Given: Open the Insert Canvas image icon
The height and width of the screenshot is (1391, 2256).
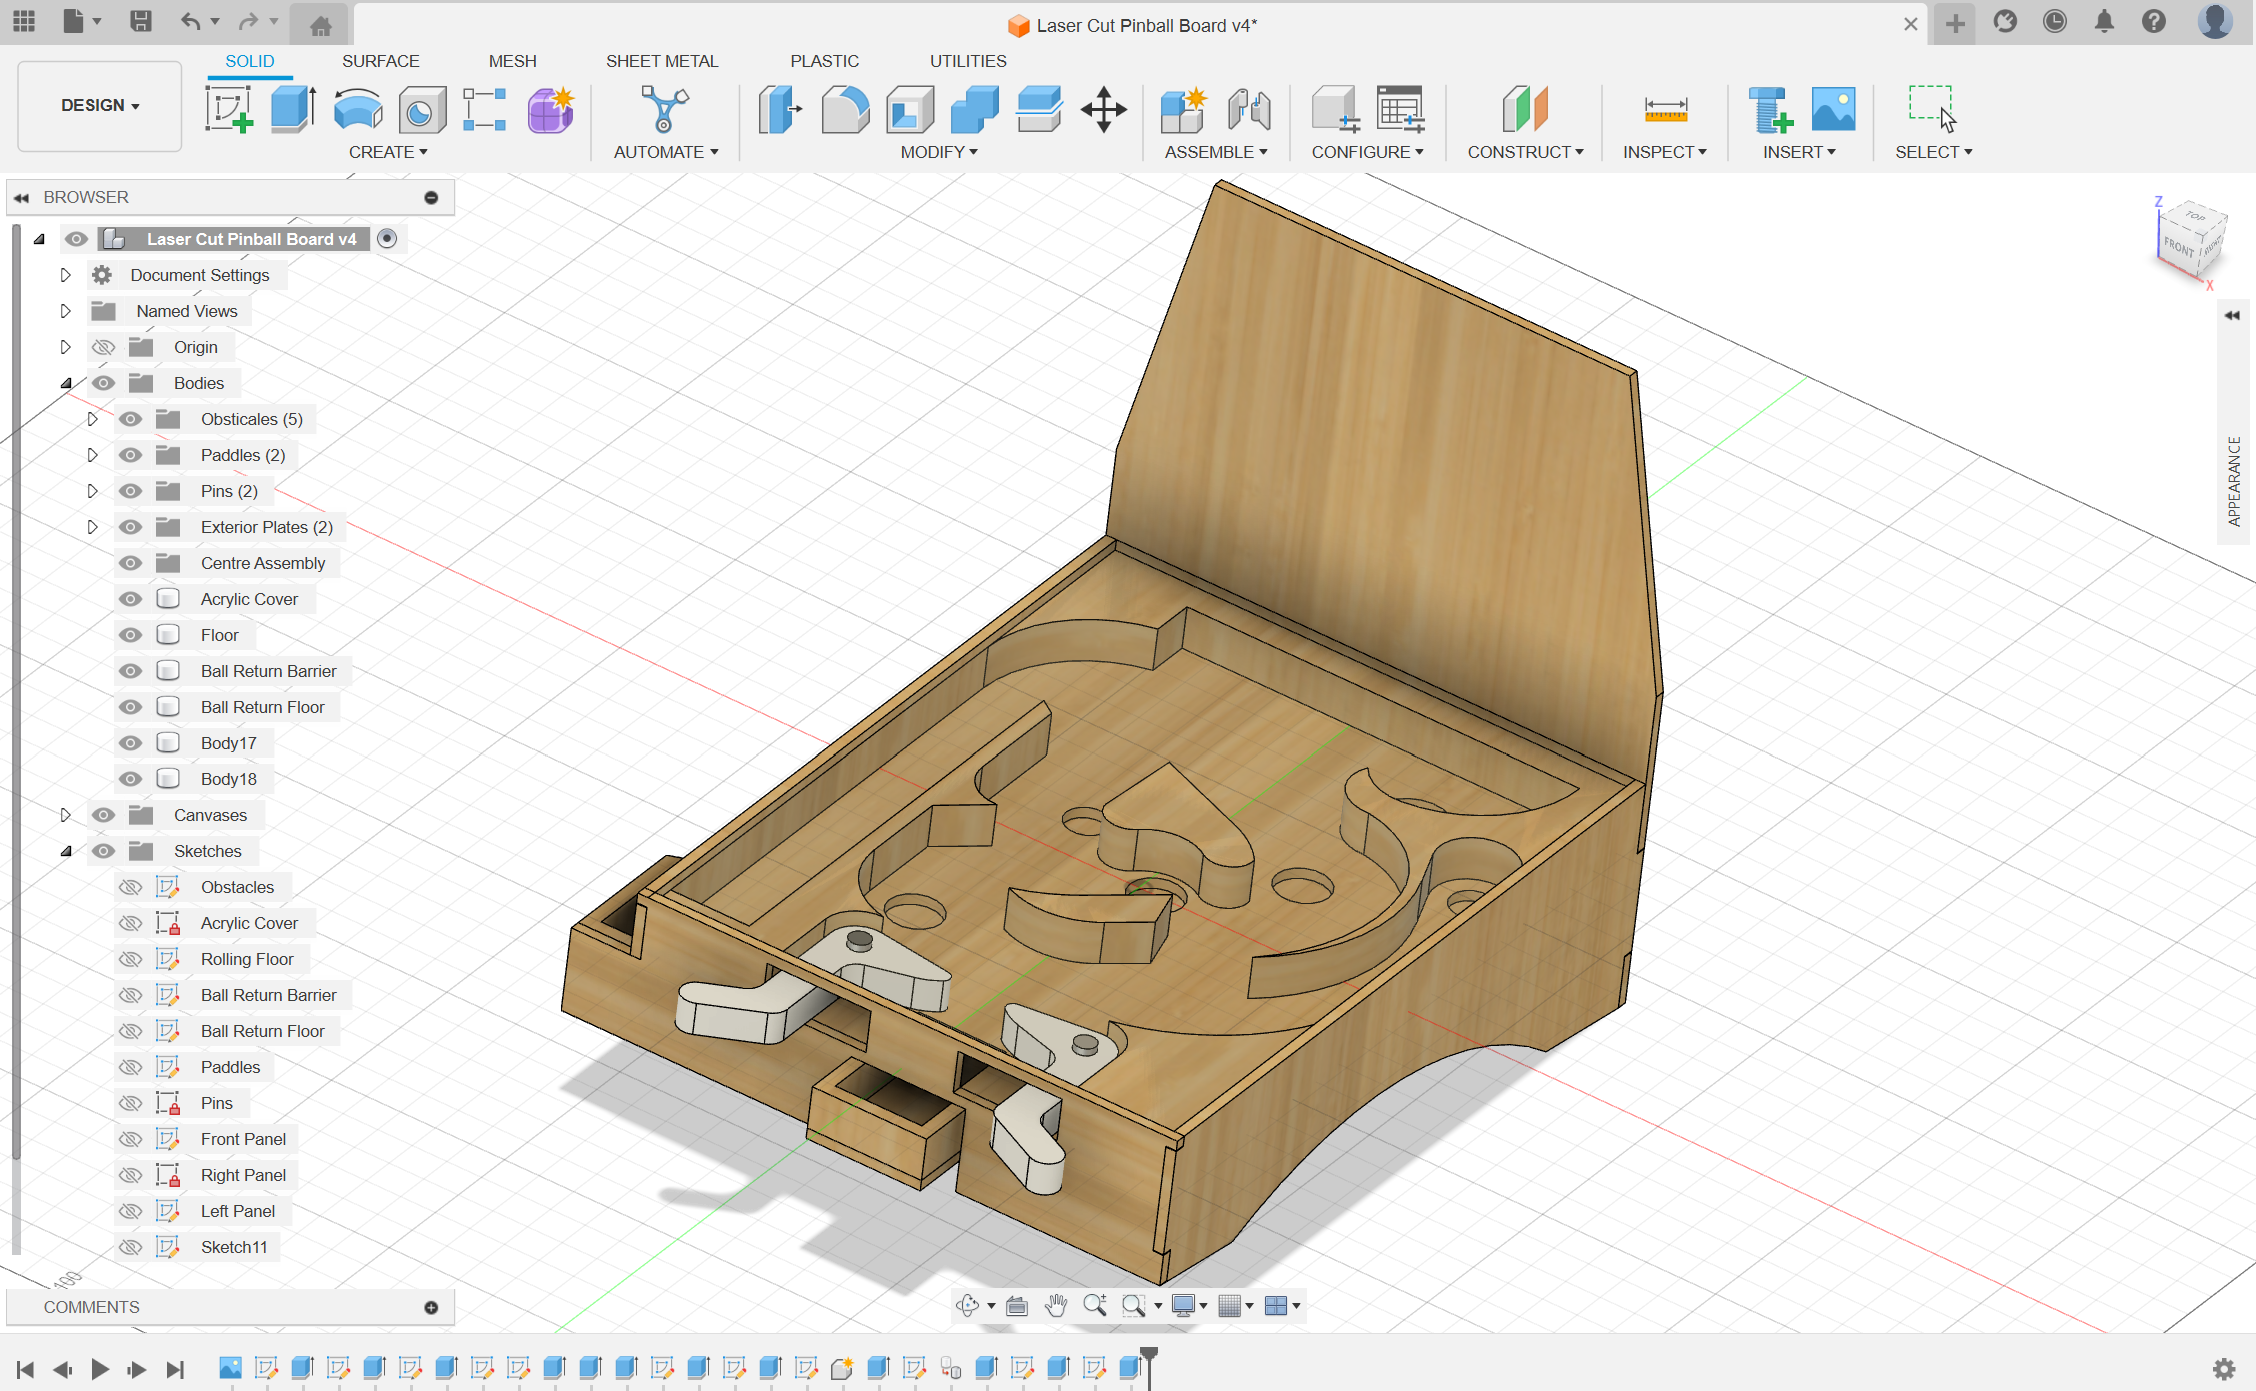Looking at the screenshot, I should pos(1833,109).
